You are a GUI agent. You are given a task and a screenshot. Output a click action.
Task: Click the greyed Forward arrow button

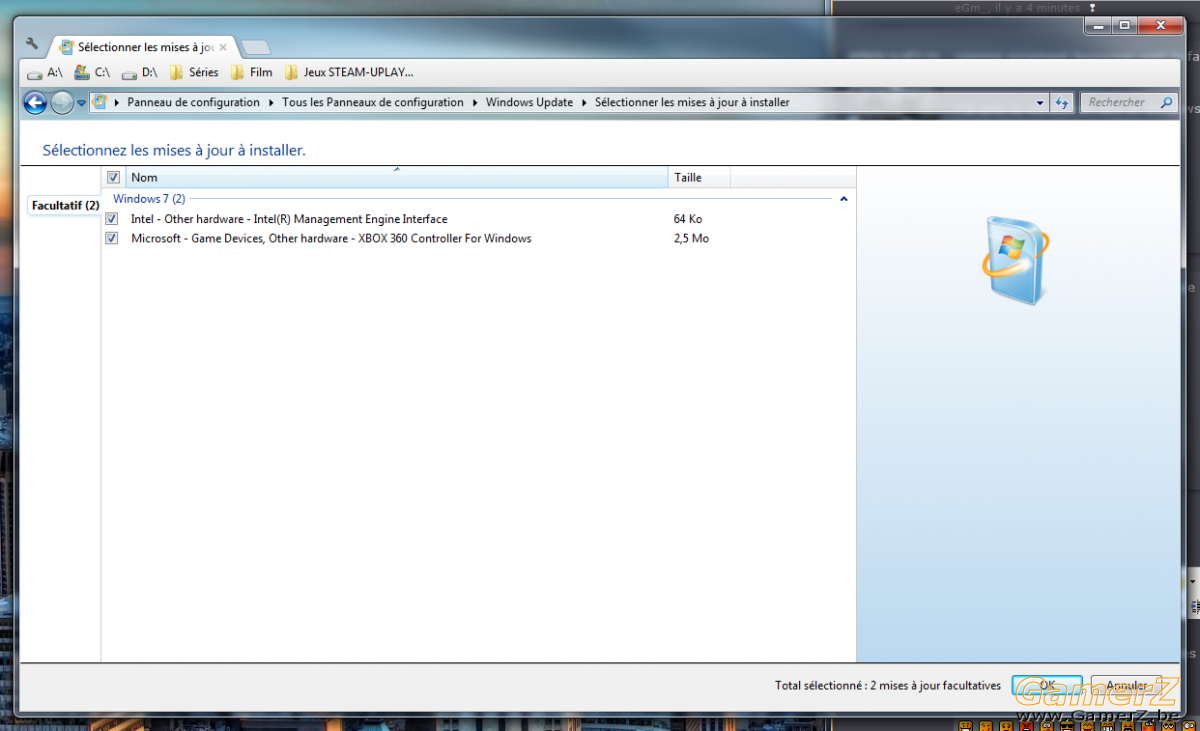[x=62, y=102]
